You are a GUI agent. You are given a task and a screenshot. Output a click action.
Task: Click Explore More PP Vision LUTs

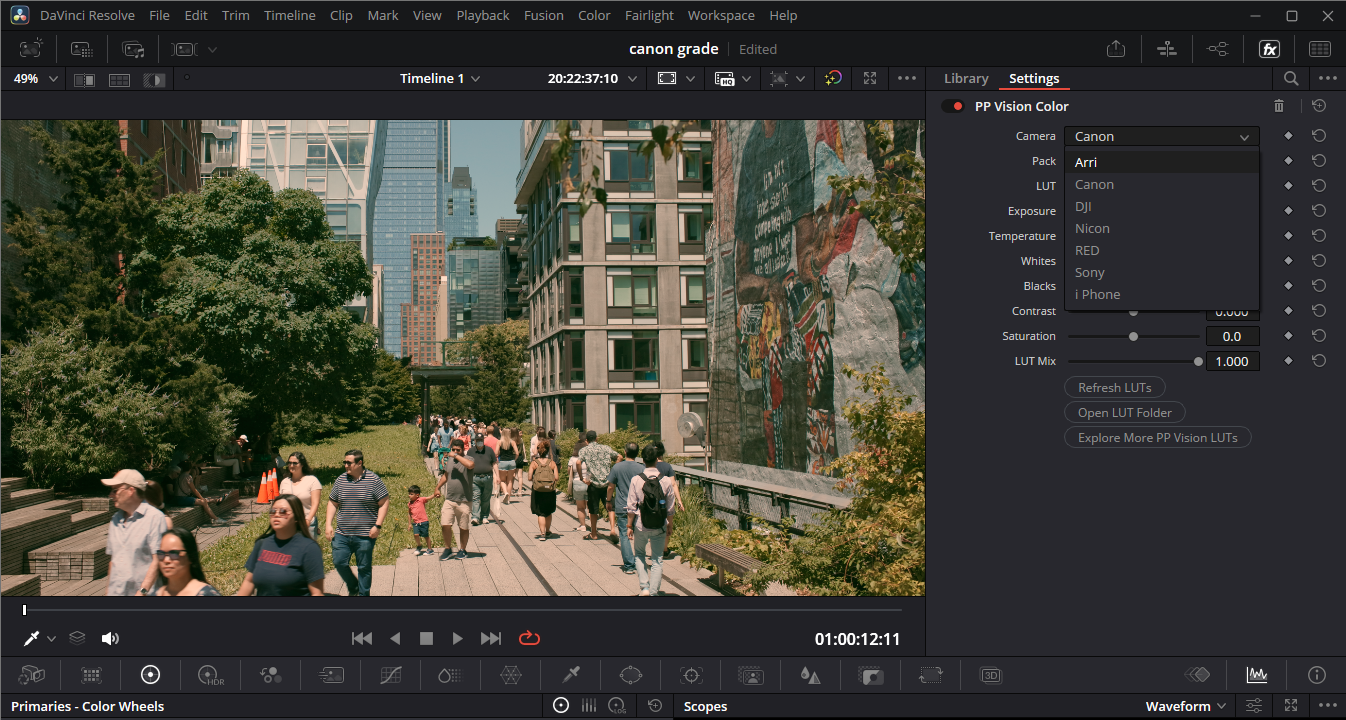pos(1157,437)
